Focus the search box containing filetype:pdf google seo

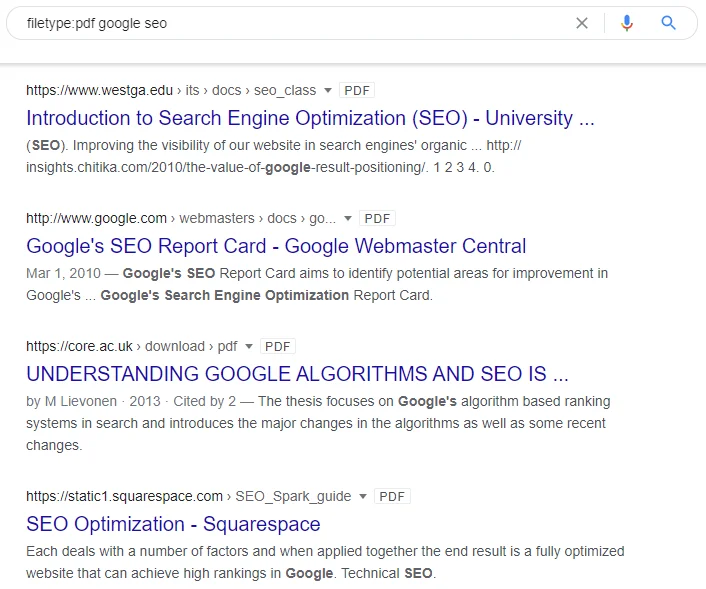pyautogui.click(x=290, y=23)
